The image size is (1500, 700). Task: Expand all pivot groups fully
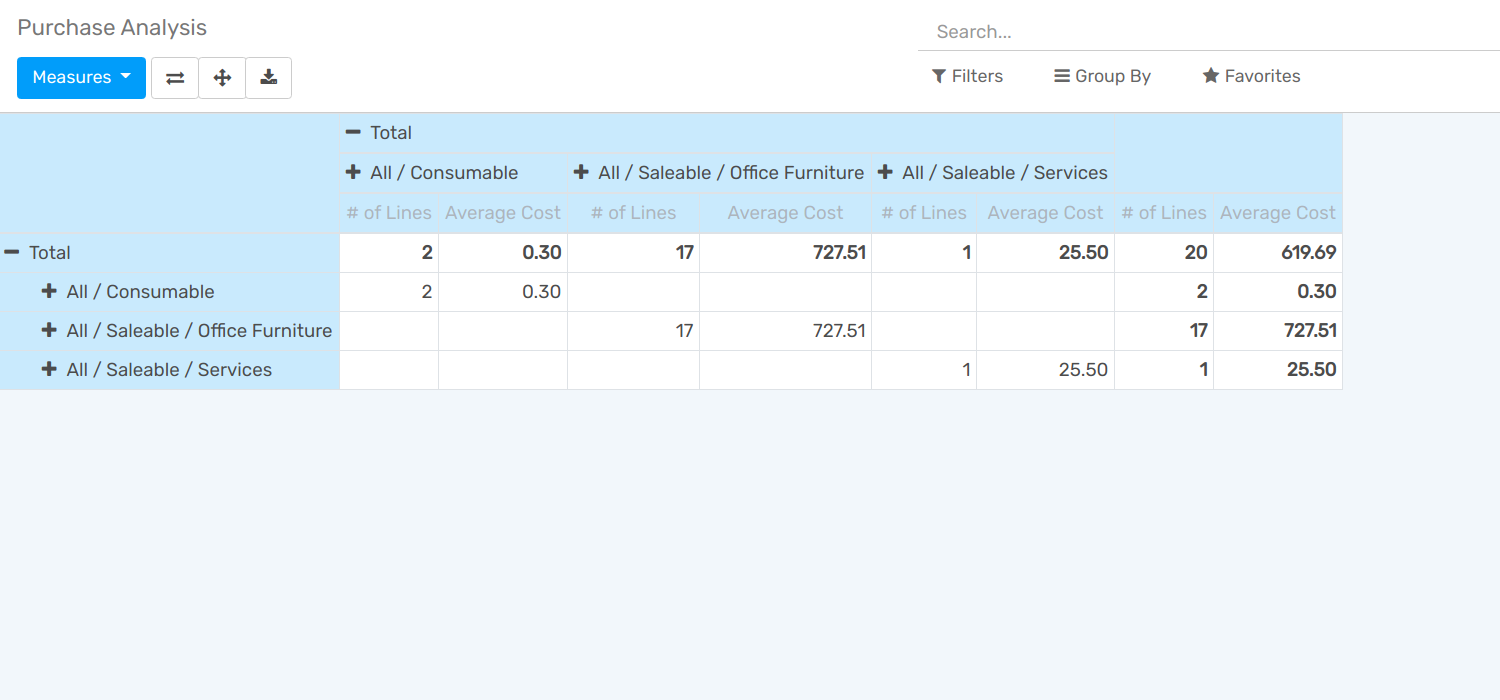click(x=221, y=77)
